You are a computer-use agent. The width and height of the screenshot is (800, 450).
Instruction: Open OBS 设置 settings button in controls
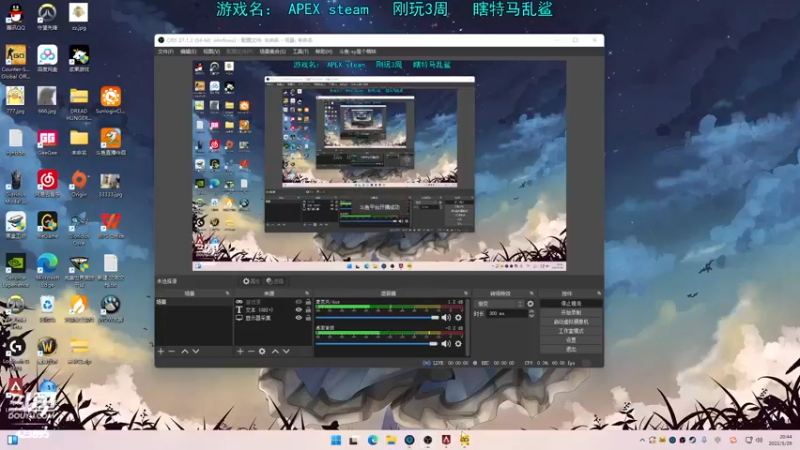pyautogui.click(x=571, y=340)
